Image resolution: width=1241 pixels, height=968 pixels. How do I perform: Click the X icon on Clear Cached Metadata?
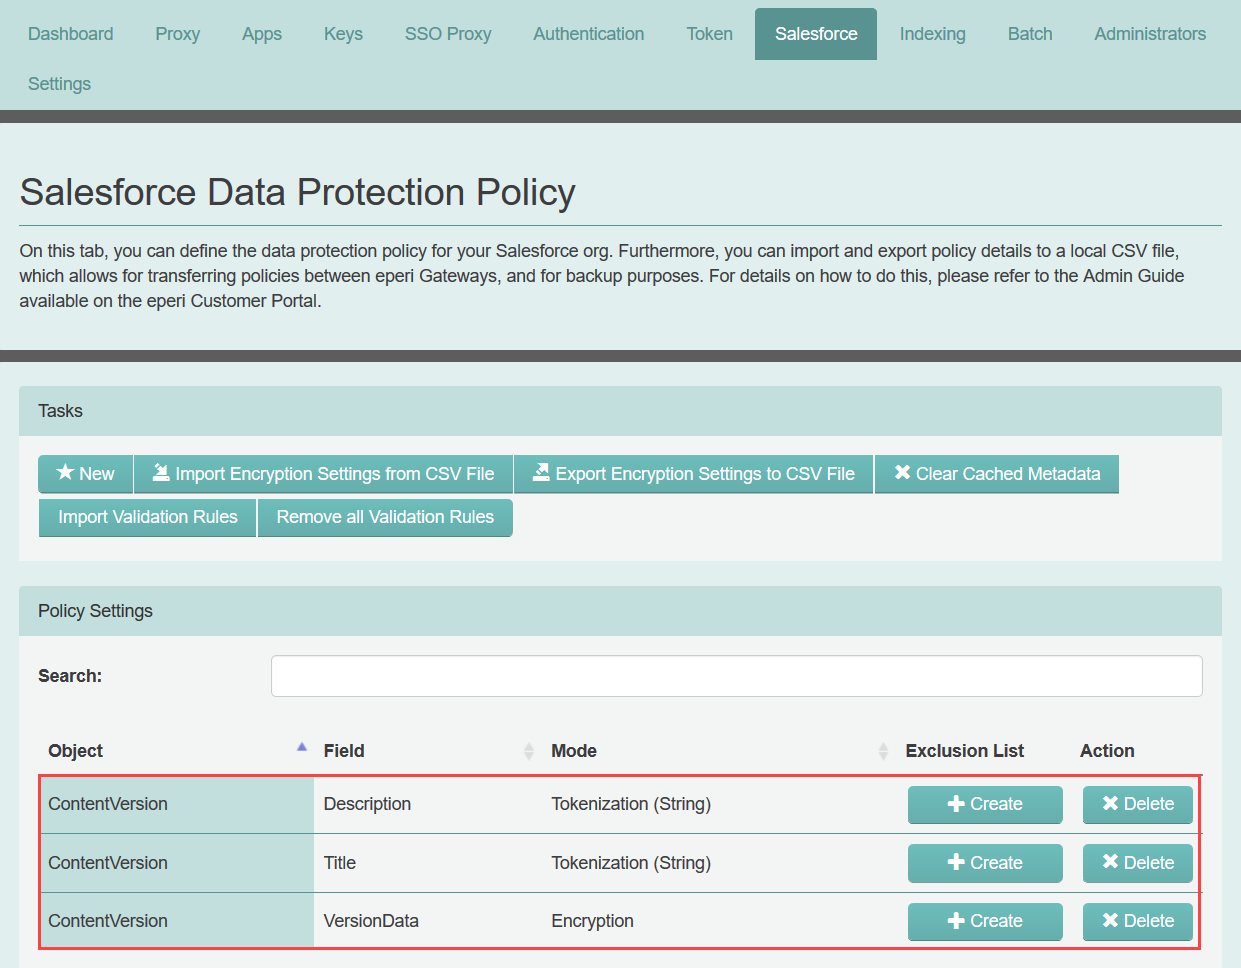click(x=902, y=472)
